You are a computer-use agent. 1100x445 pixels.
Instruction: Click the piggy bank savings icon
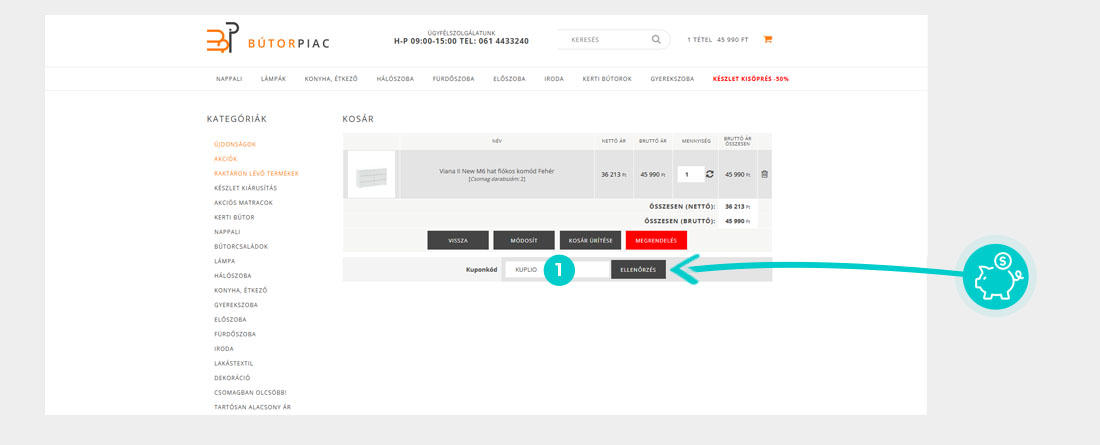[x=994, y=277]
